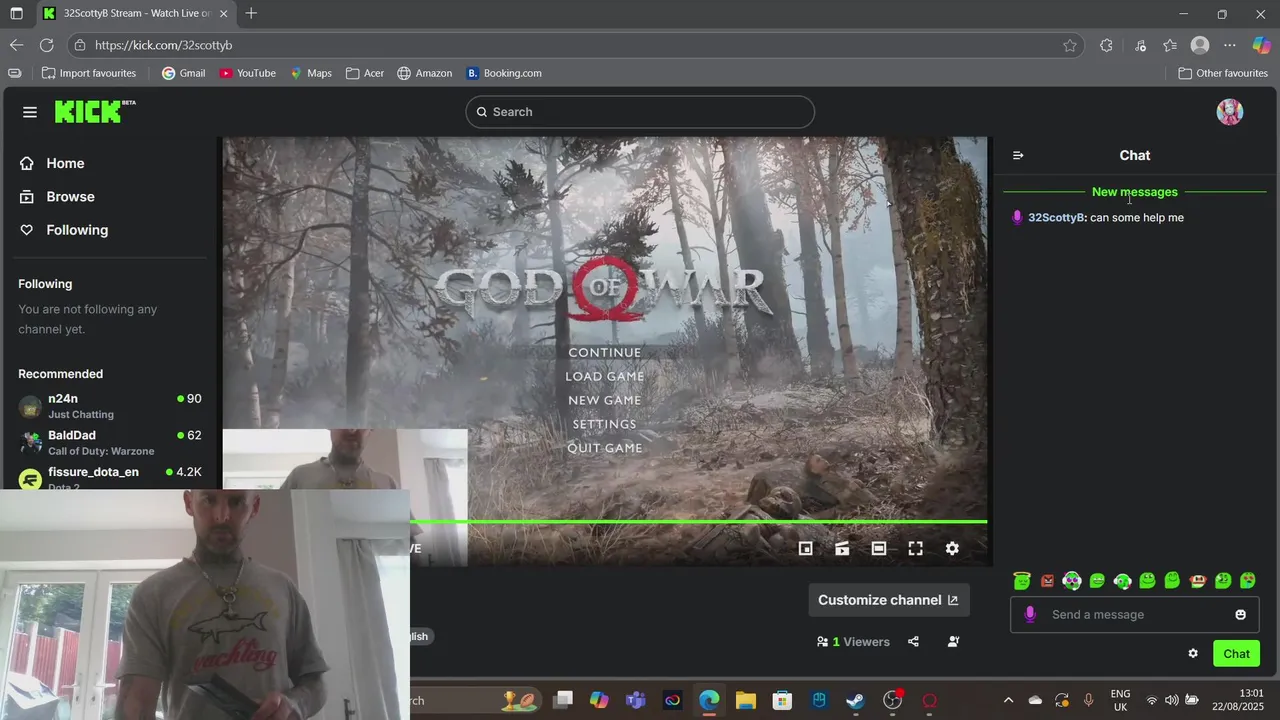
Task: Toggle theatre mode on the stream player
Action: [879, 548]
